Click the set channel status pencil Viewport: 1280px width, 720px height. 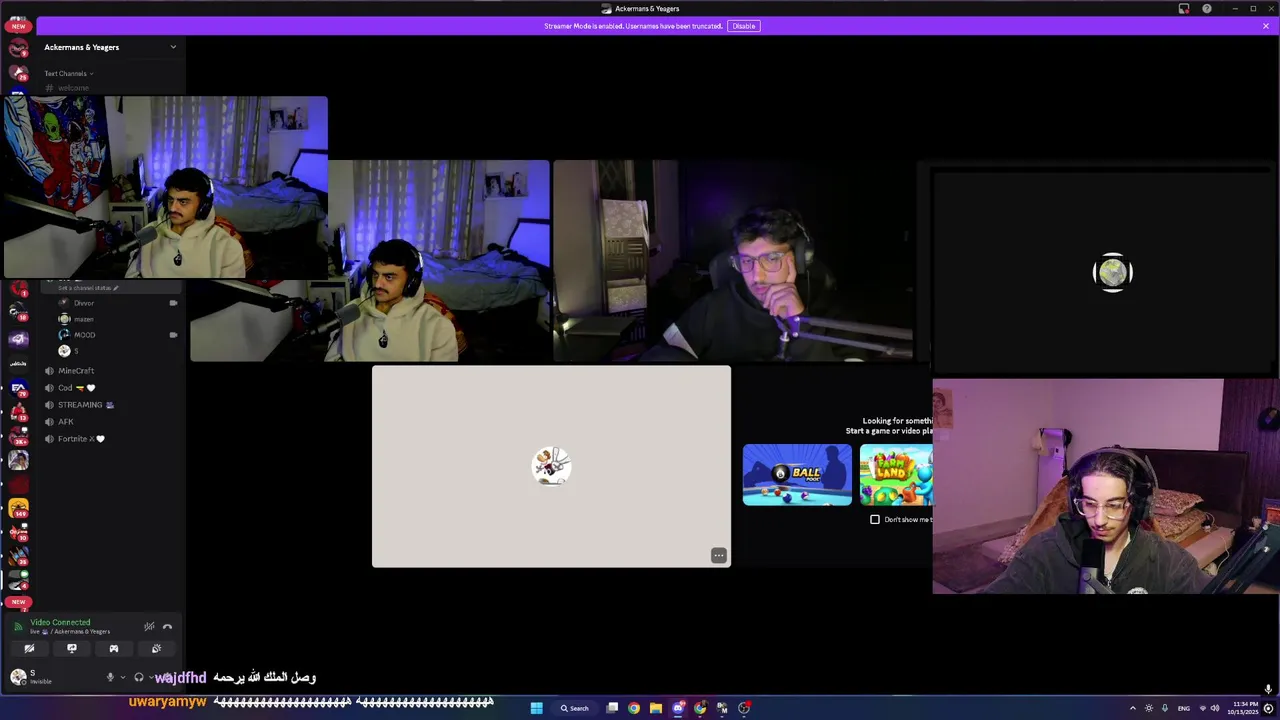click(x=116, y=288)
